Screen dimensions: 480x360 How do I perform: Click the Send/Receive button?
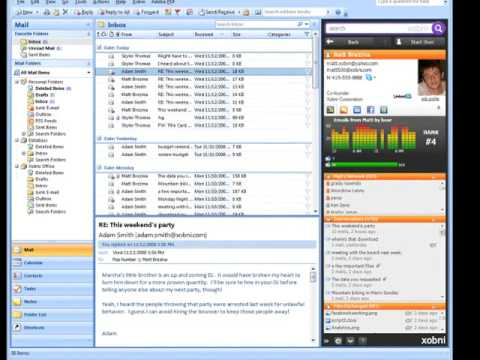pyautogui.click(x=218, y=12)
